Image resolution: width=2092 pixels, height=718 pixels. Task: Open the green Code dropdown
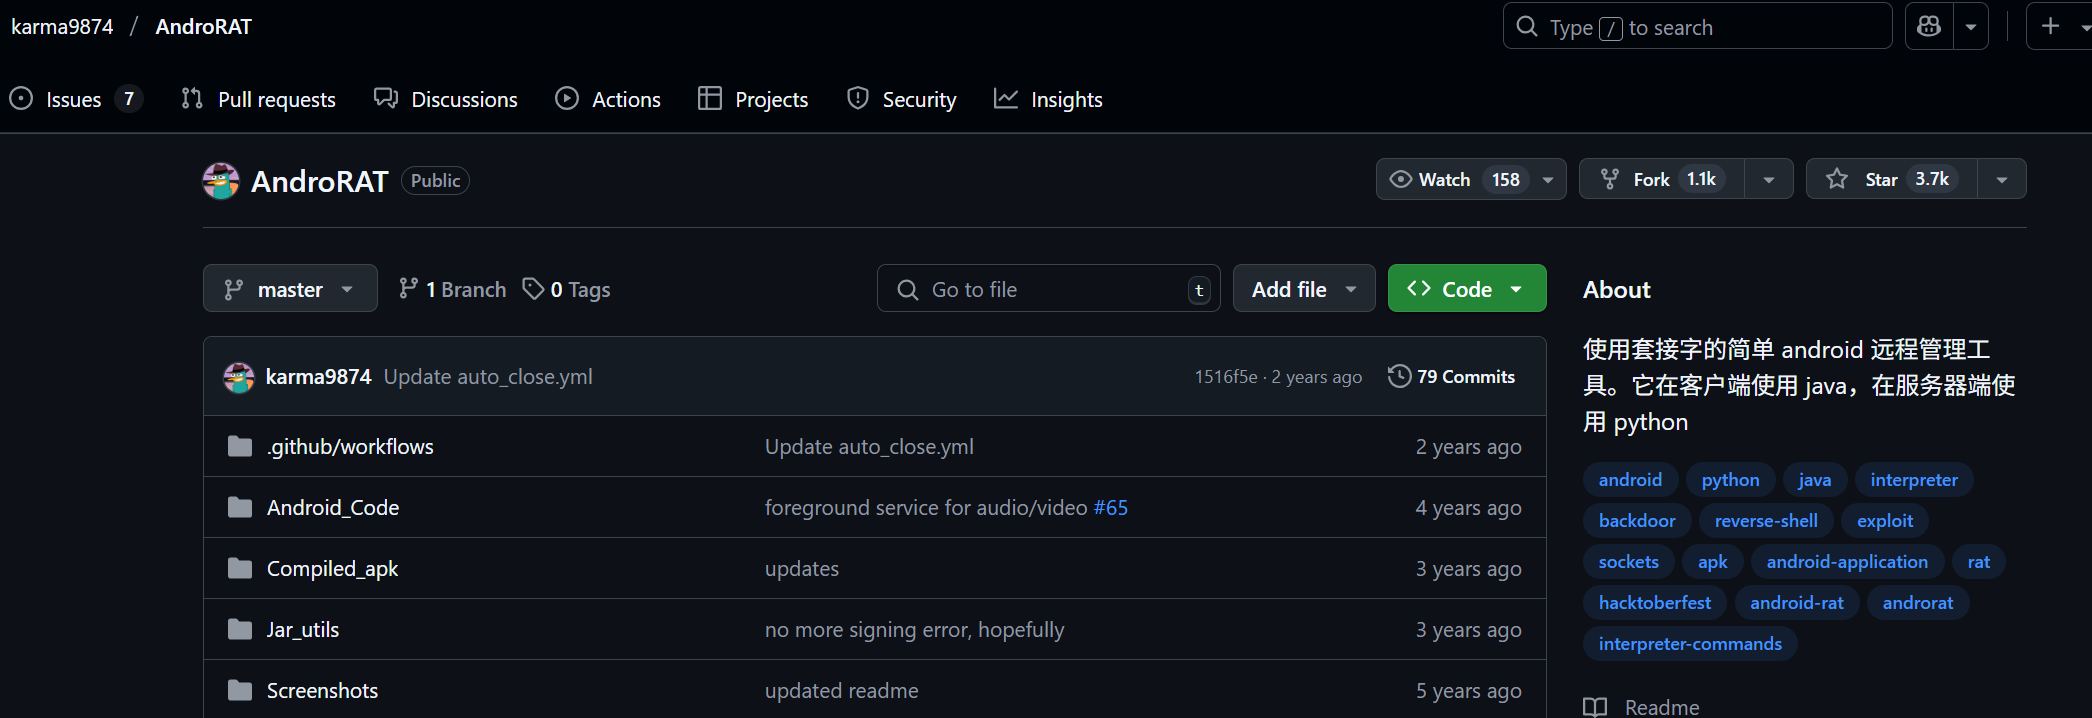tap(1466, 289)
